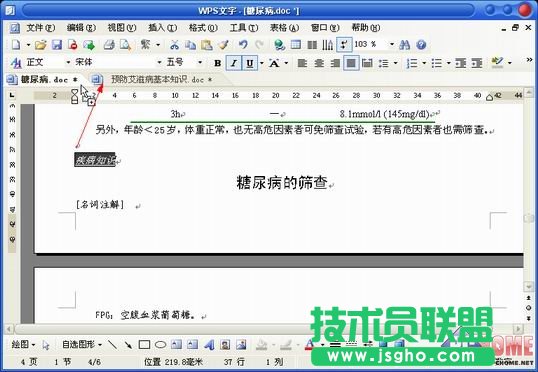Save the document with the floppy disk icon

(x=57, y=45)
